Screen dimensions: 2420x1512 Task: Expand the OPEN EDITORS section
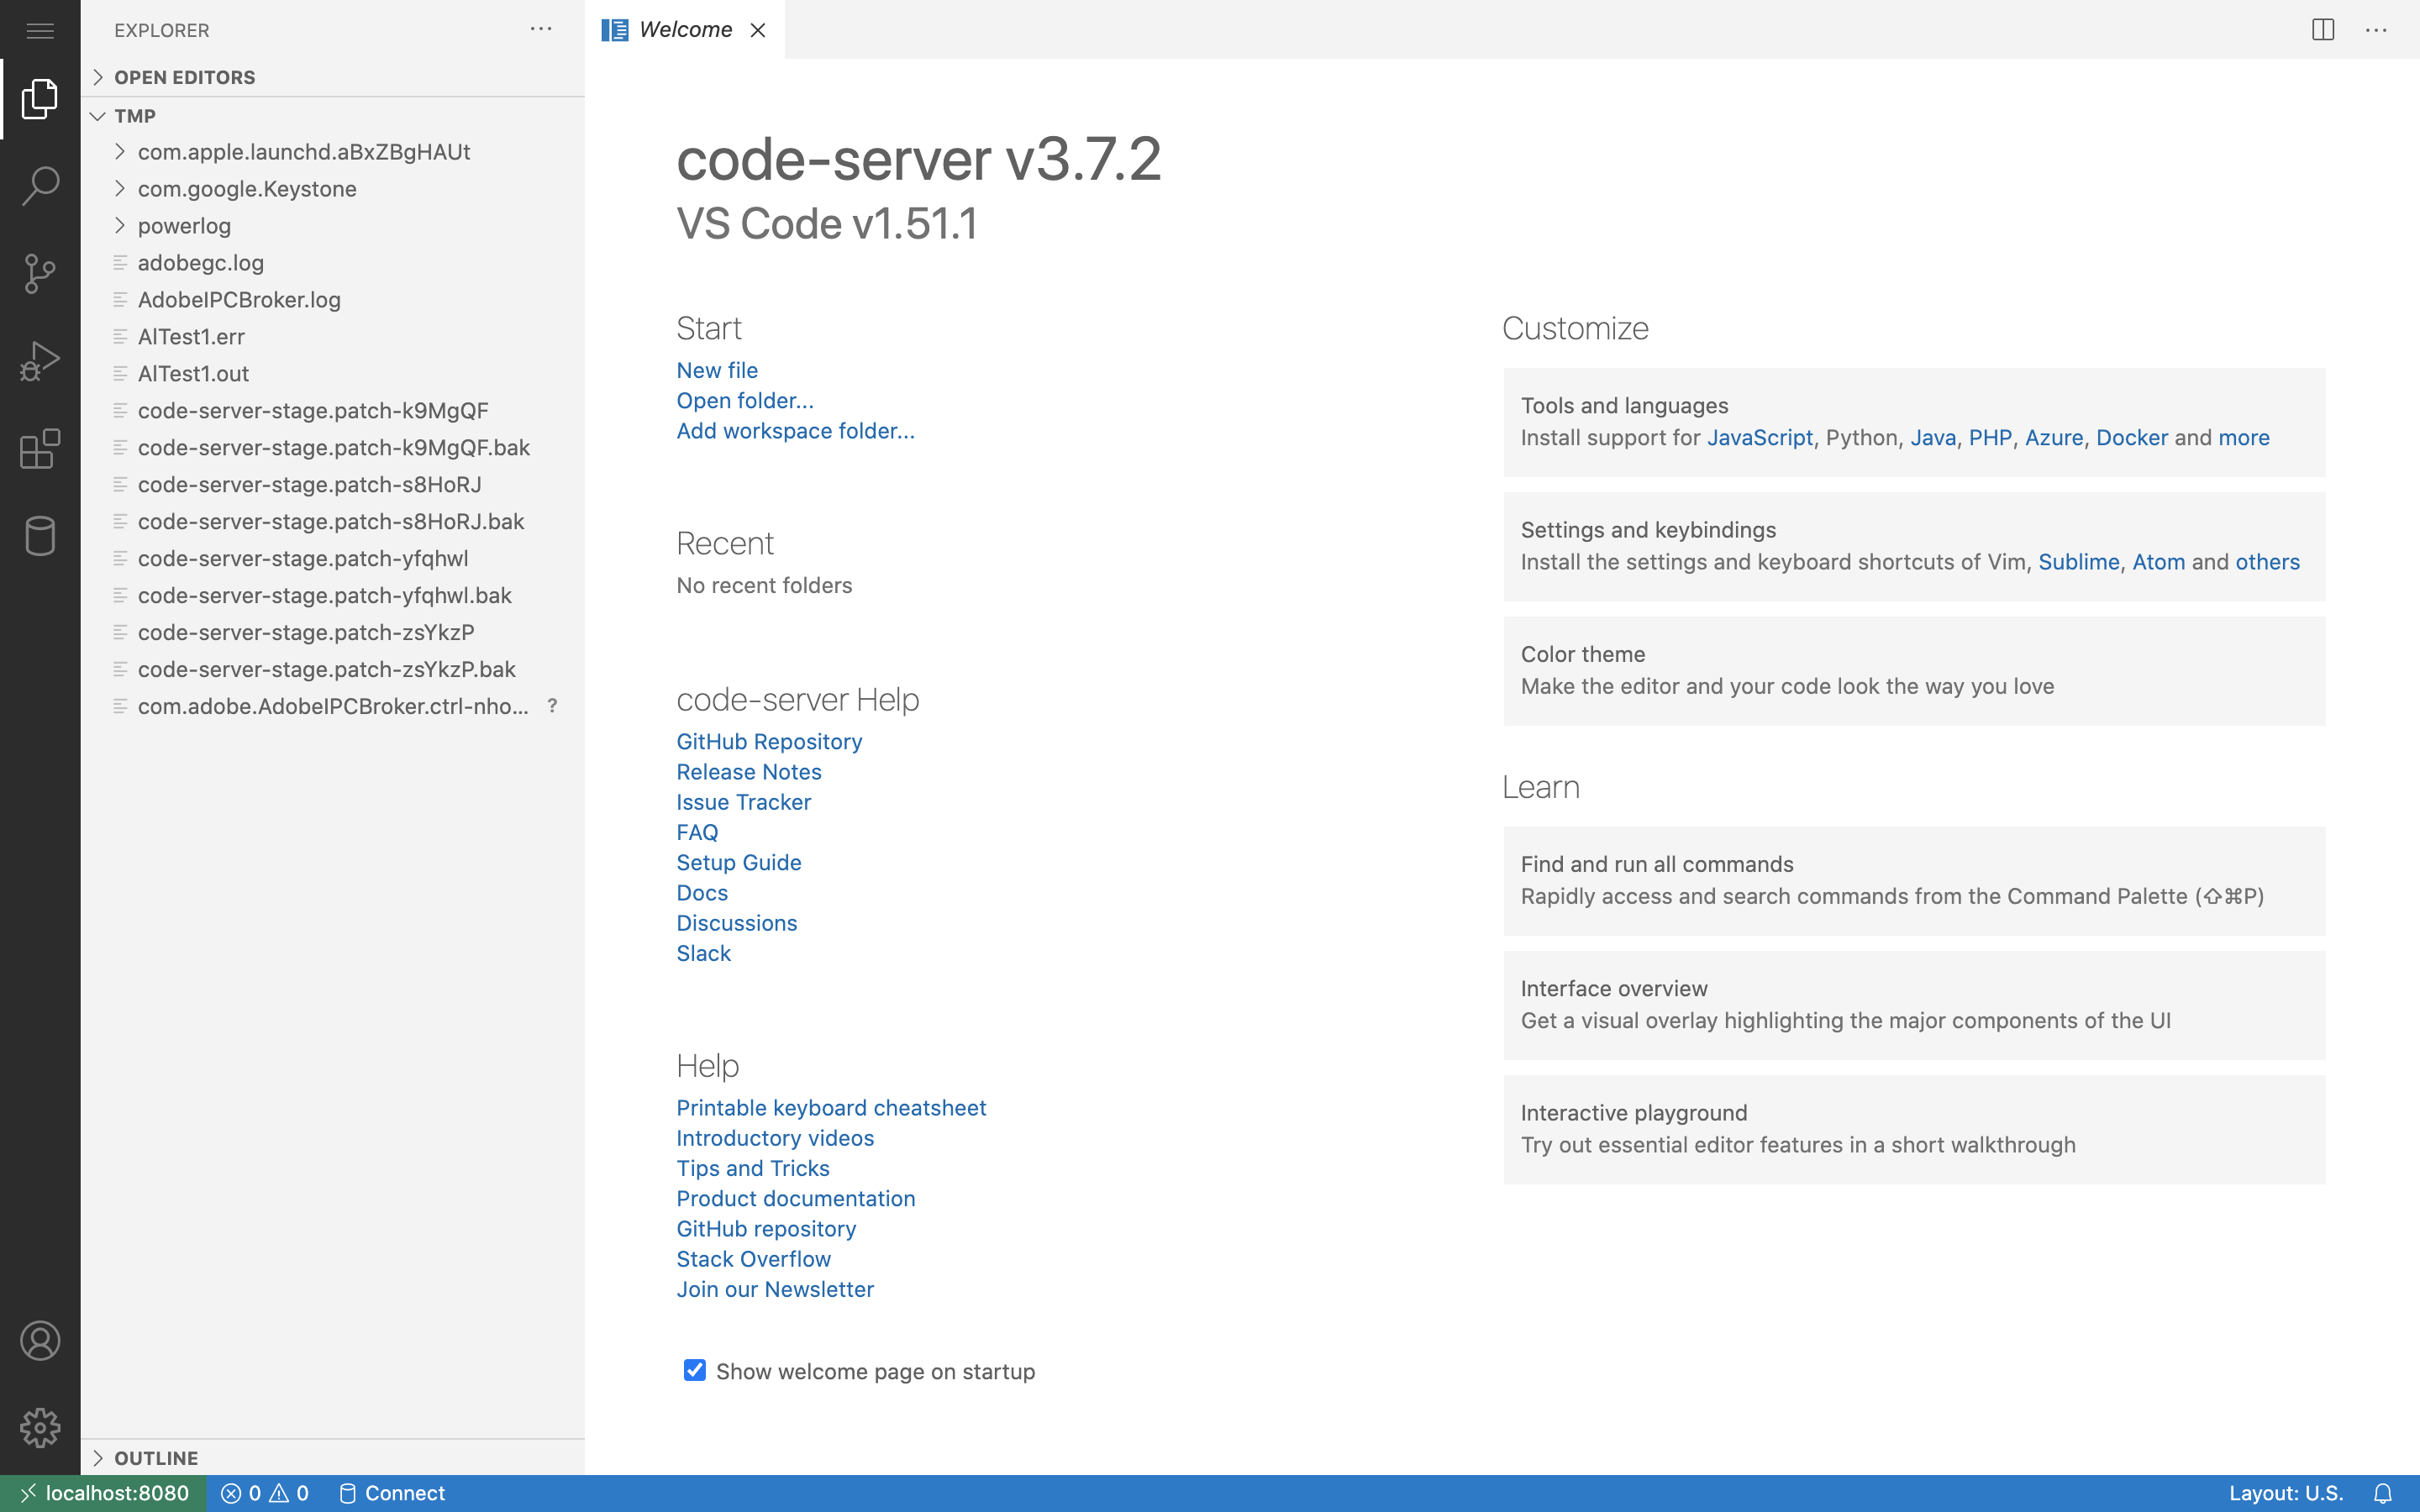tap(333, 77)
